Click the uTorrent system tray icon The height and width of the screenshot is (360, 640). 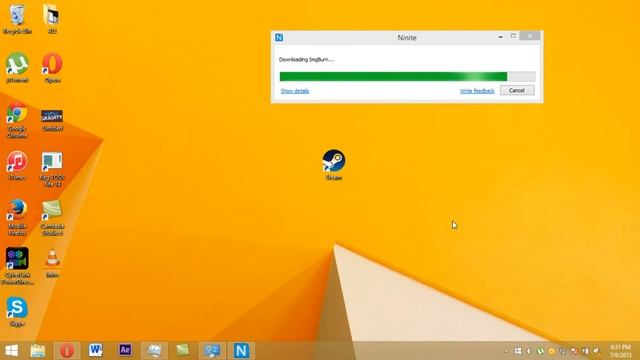(x=540, y=351)
